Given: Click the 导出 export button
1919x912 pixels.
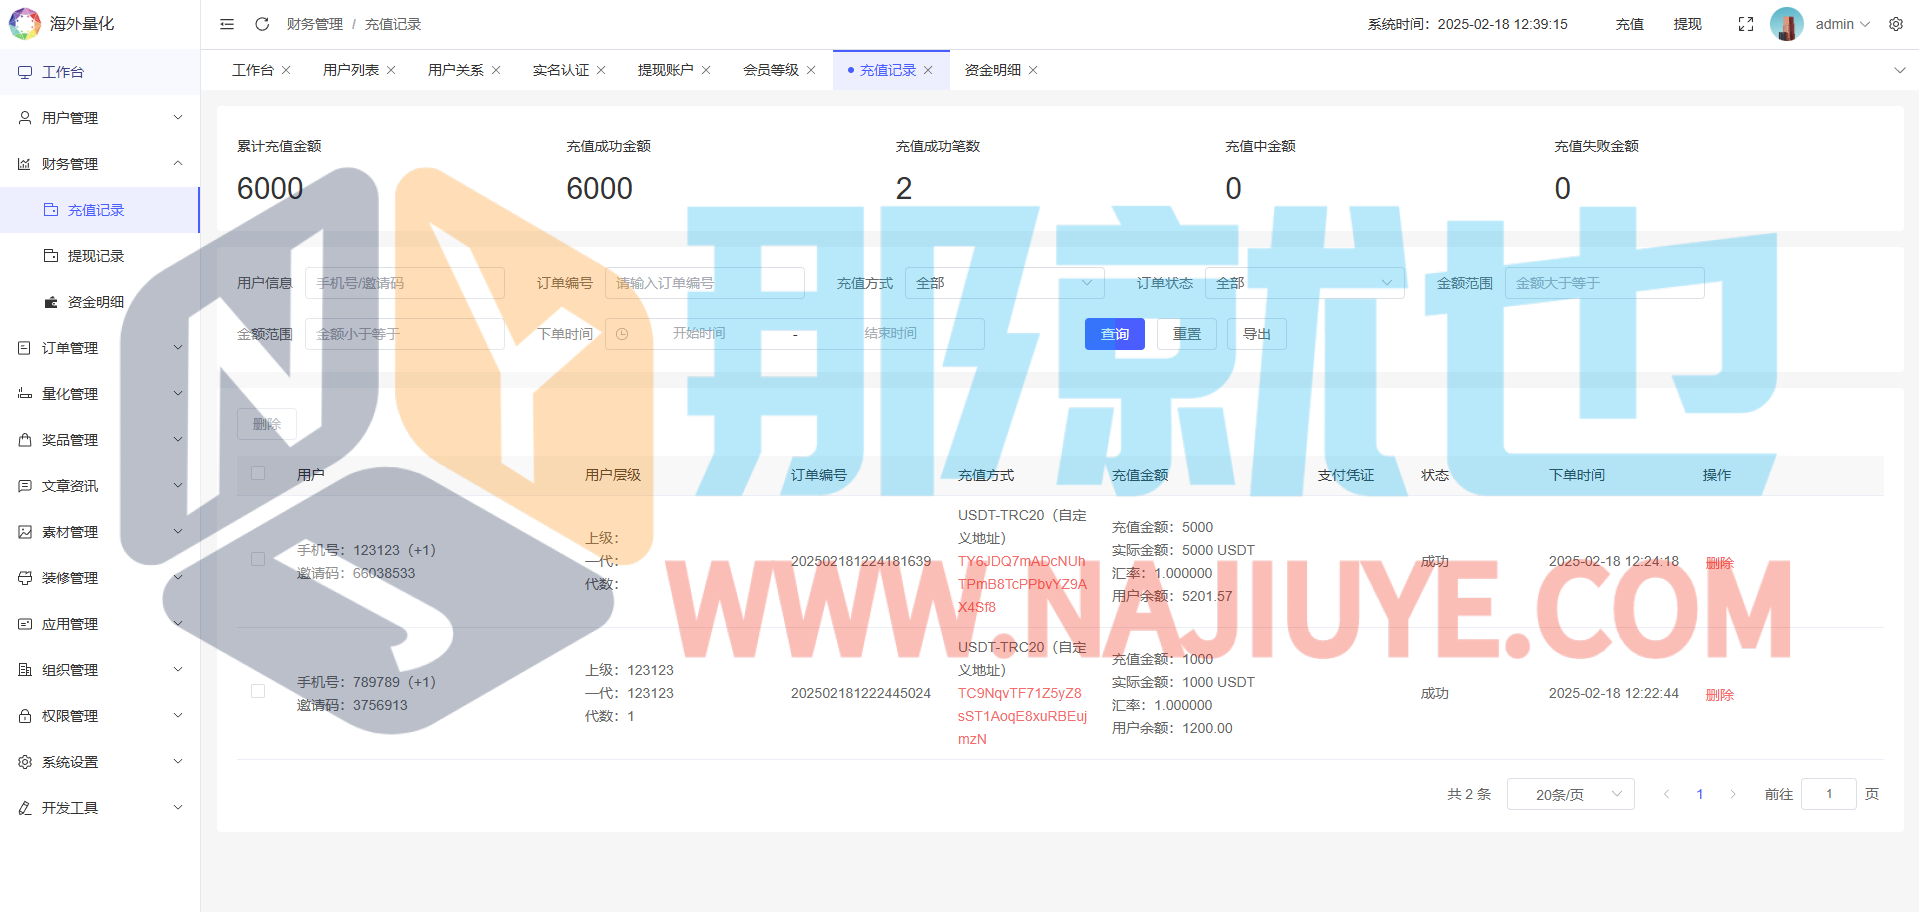Looking at the screenshot, I should pyautogui.click(x=1256, y=334).
